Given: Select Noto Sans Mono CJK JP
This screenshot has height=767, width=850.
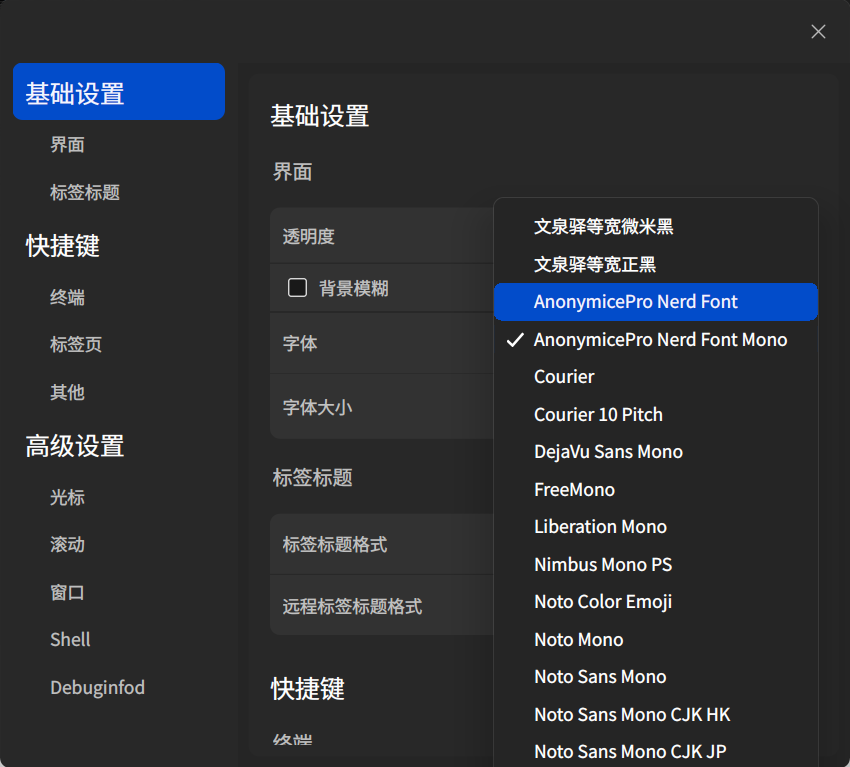Looking at the screenshot, I should pos(655,751).
